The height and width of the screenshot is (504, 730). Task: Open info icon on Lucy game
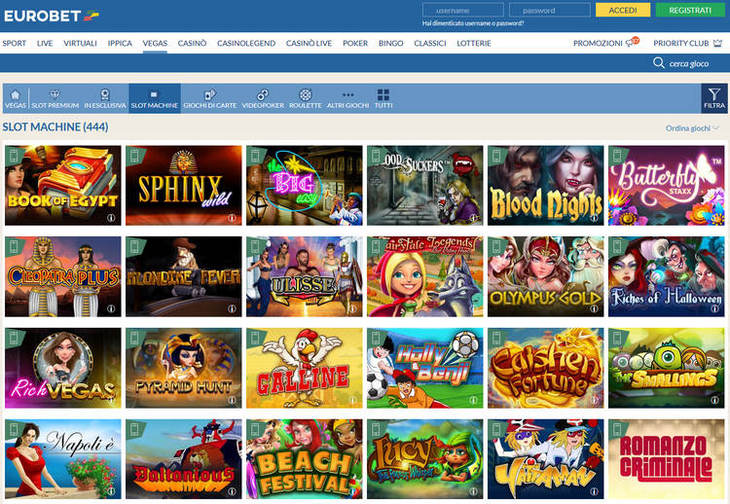pyautogui.click(x=473, y=491)
